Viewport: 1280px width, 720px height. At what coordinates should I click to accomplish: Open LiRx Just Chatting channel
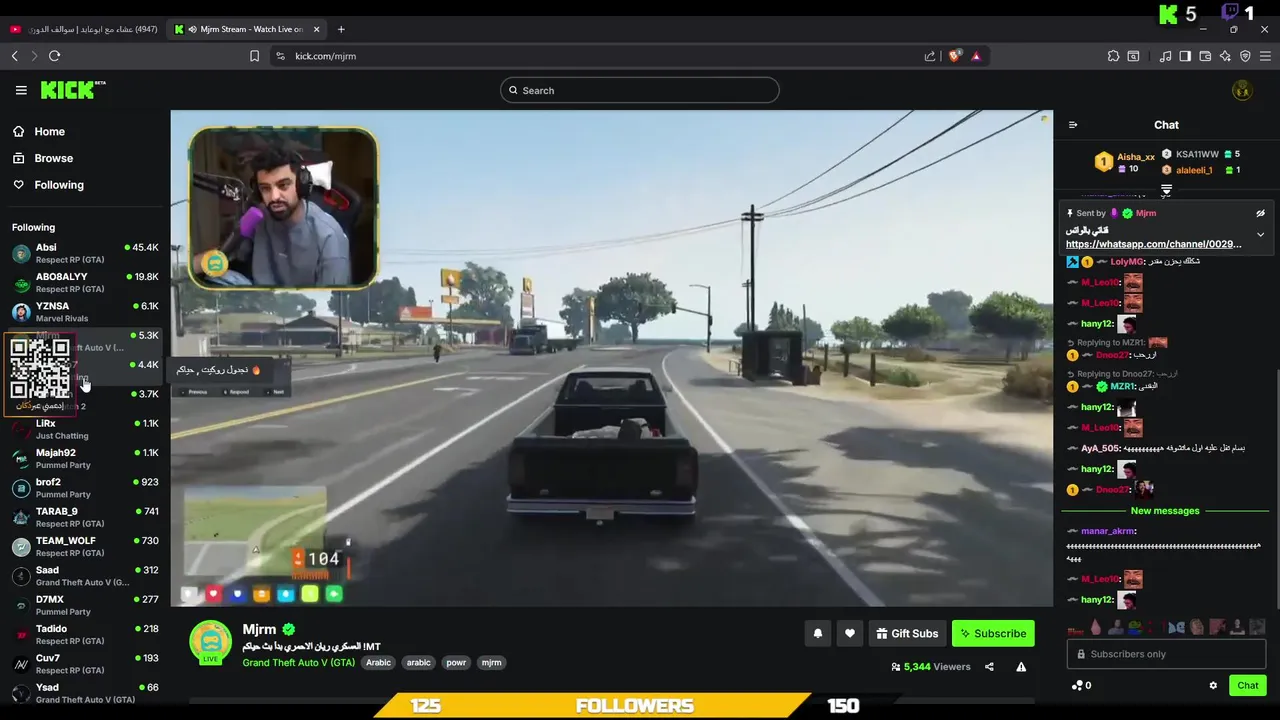coord(85,430)
